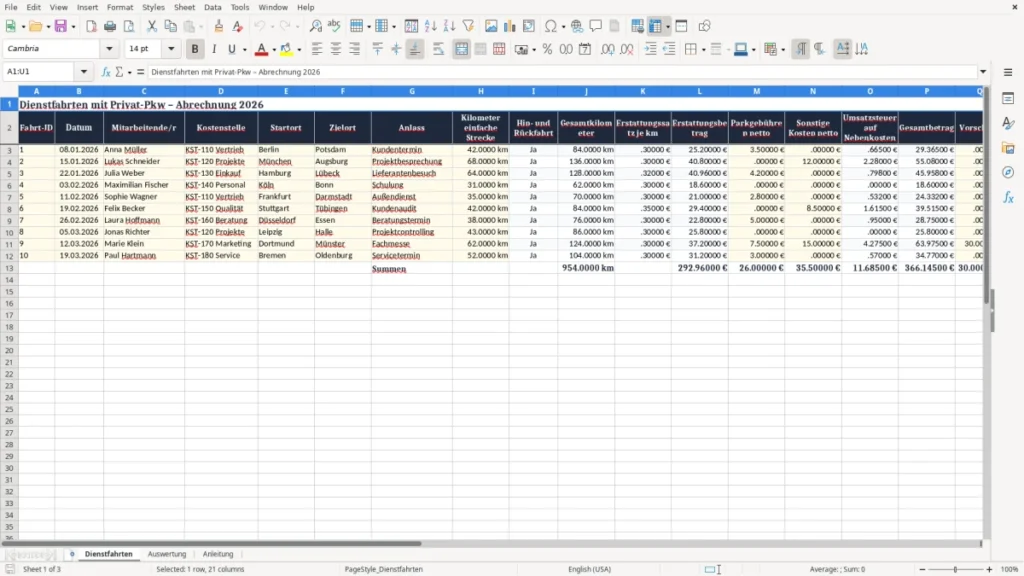The image size is (1024, 576).
Task: Open the Name Box dropdown arrow
Action: tap(84, 72)
